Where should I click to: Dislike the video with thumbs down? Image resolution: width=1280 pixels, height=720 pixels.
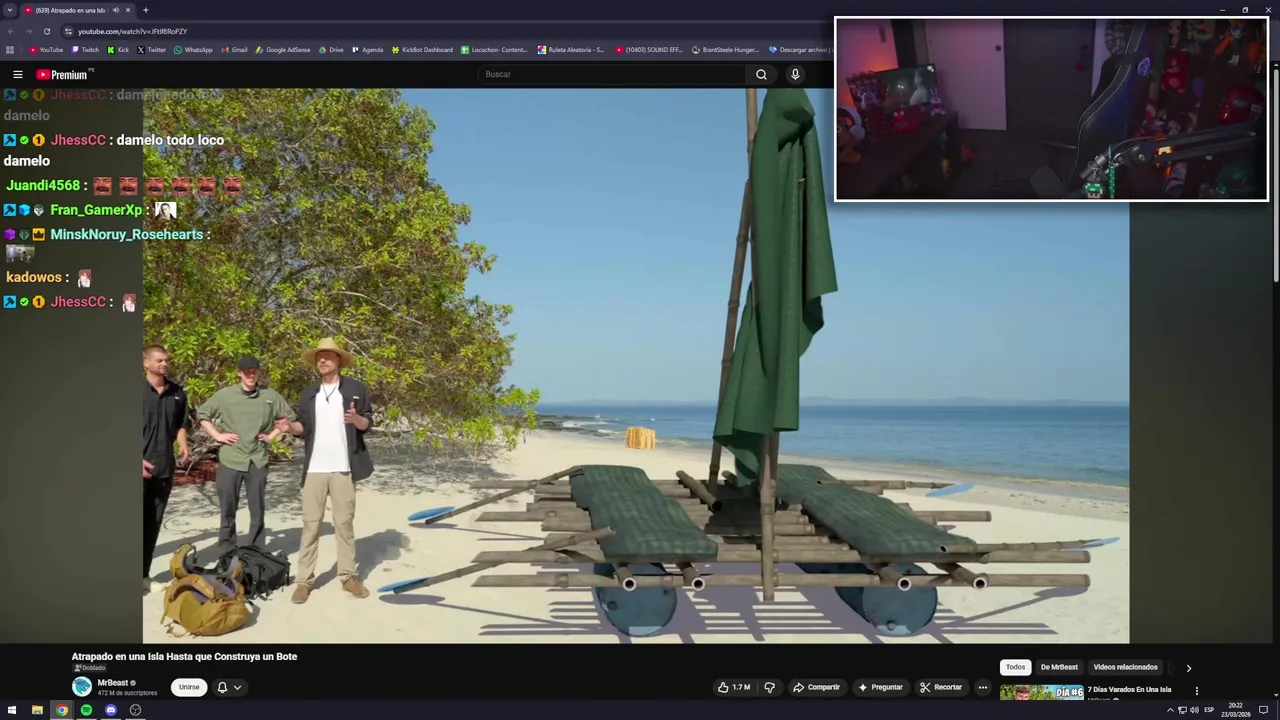tap(769, 687)
